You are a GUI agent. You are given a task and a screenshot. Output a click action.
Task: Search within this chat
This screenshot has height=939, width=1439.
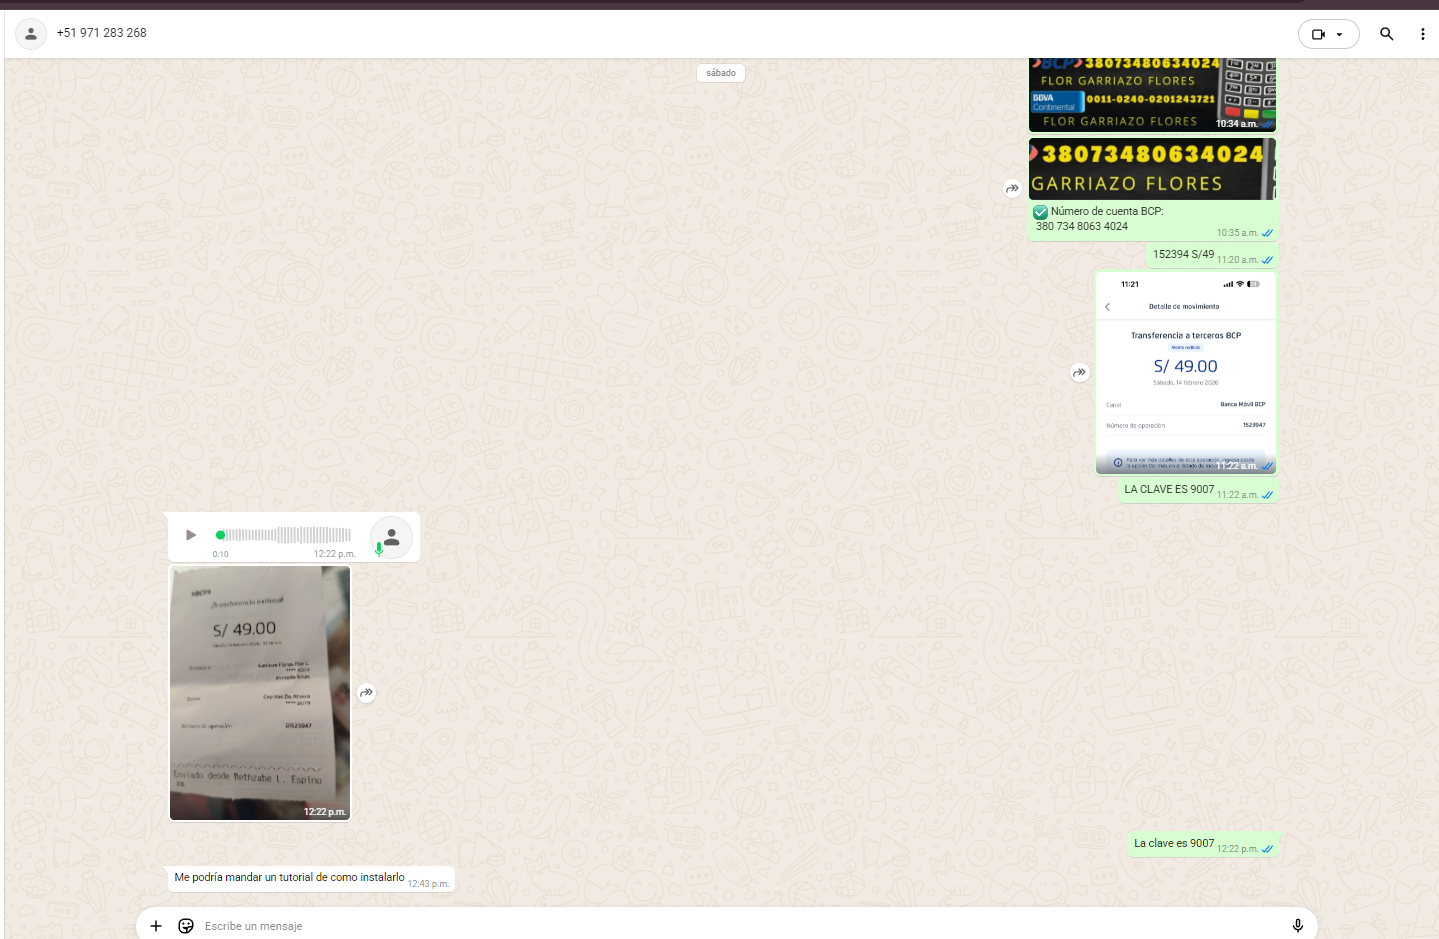coord(1386,34)
